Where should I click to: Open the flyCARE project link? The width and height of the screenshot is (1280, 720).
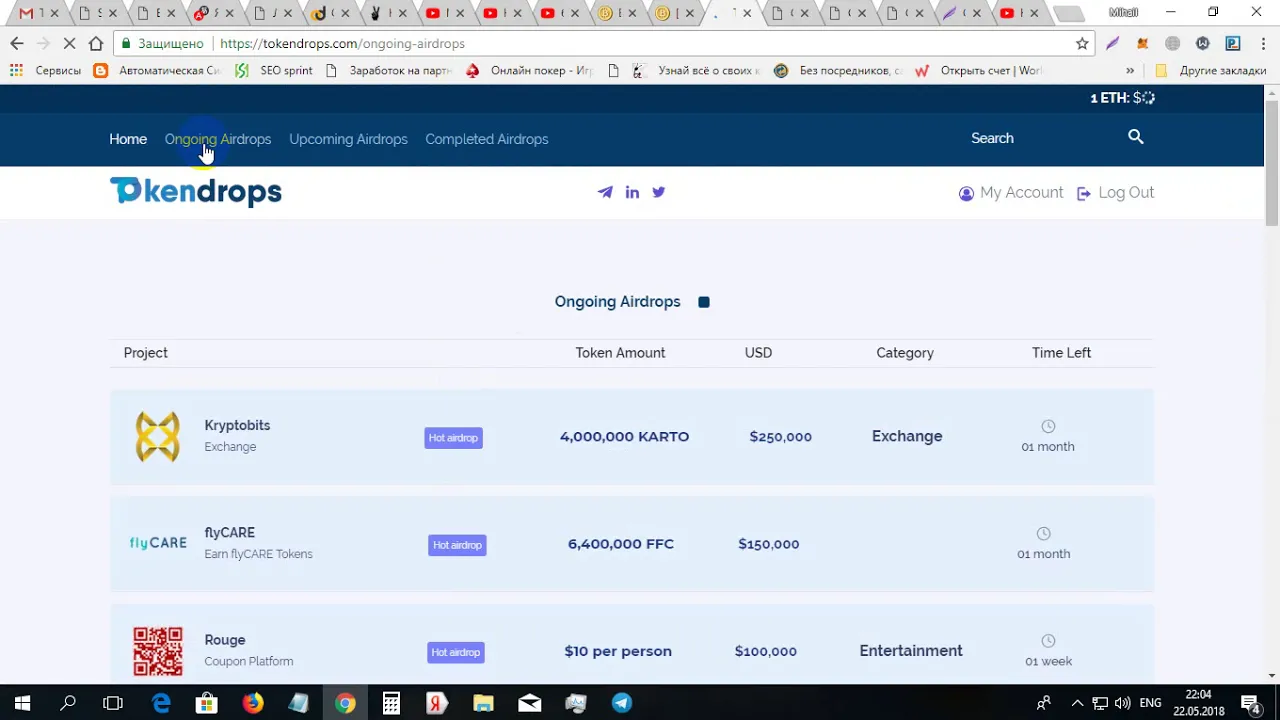[230, 532]
